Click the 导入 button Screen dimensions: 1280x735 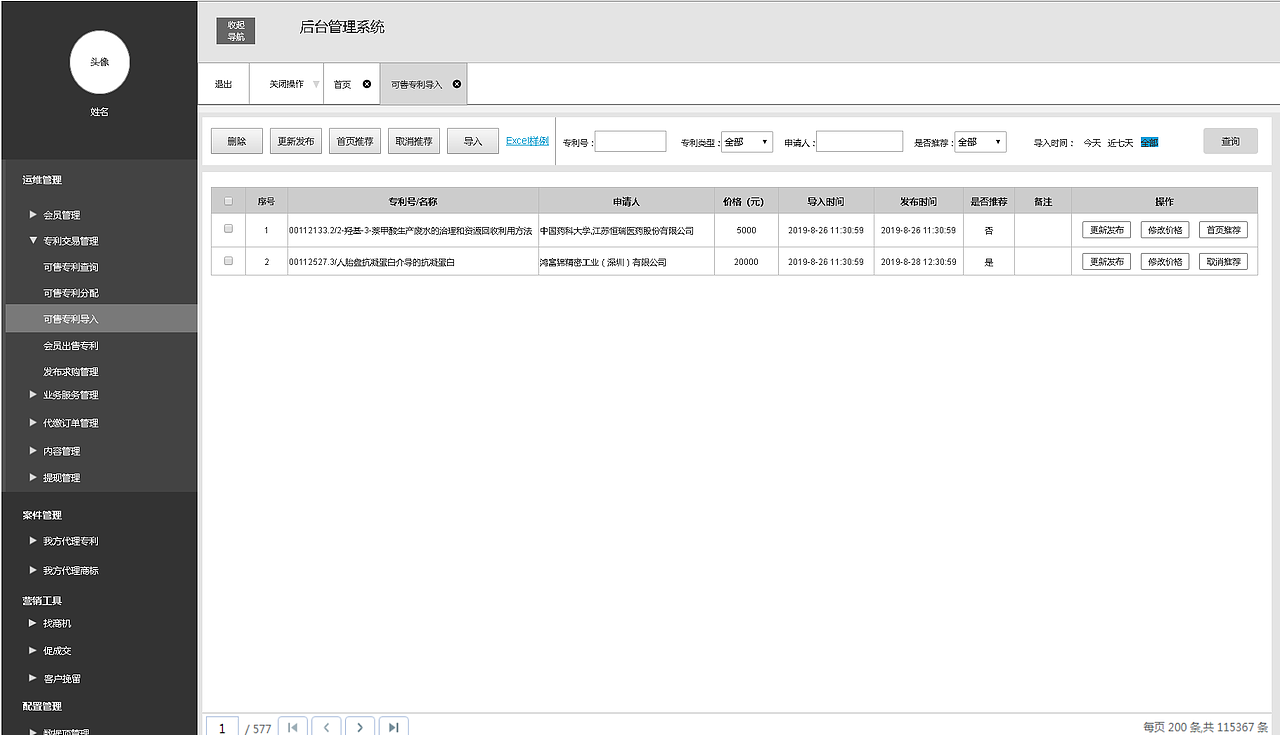click(473, 142)
